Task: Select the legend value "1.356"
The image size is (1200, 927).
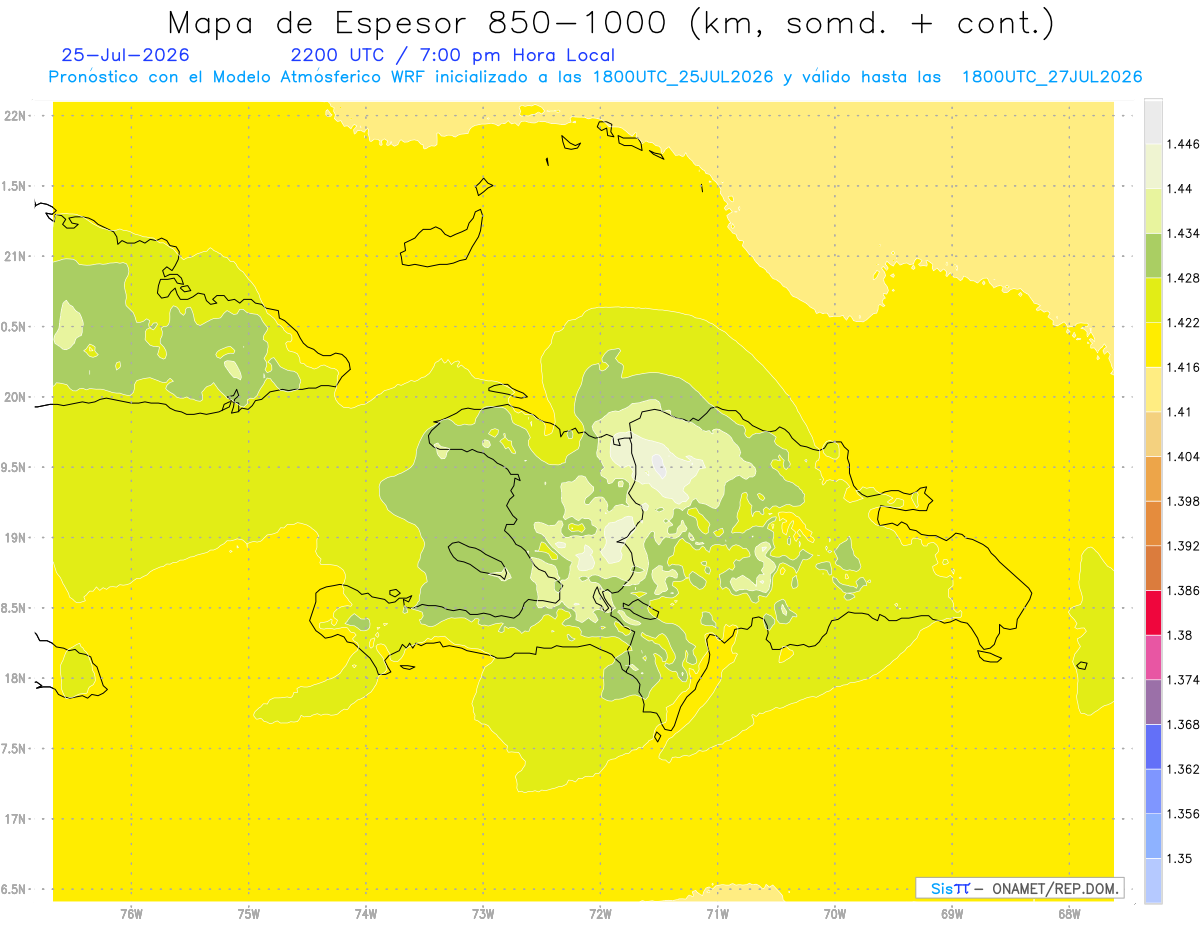Action: (1183, 814)
